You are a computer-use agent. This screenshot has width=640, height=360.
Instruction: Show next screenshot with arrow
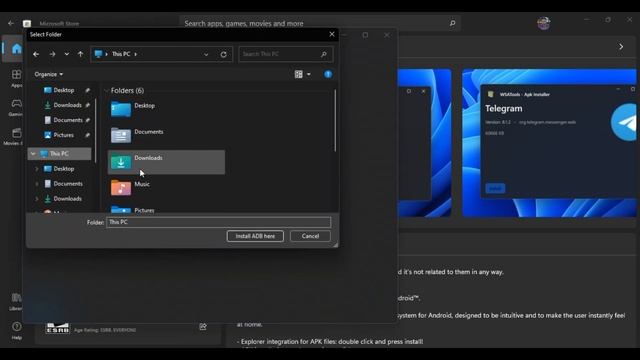621,47
